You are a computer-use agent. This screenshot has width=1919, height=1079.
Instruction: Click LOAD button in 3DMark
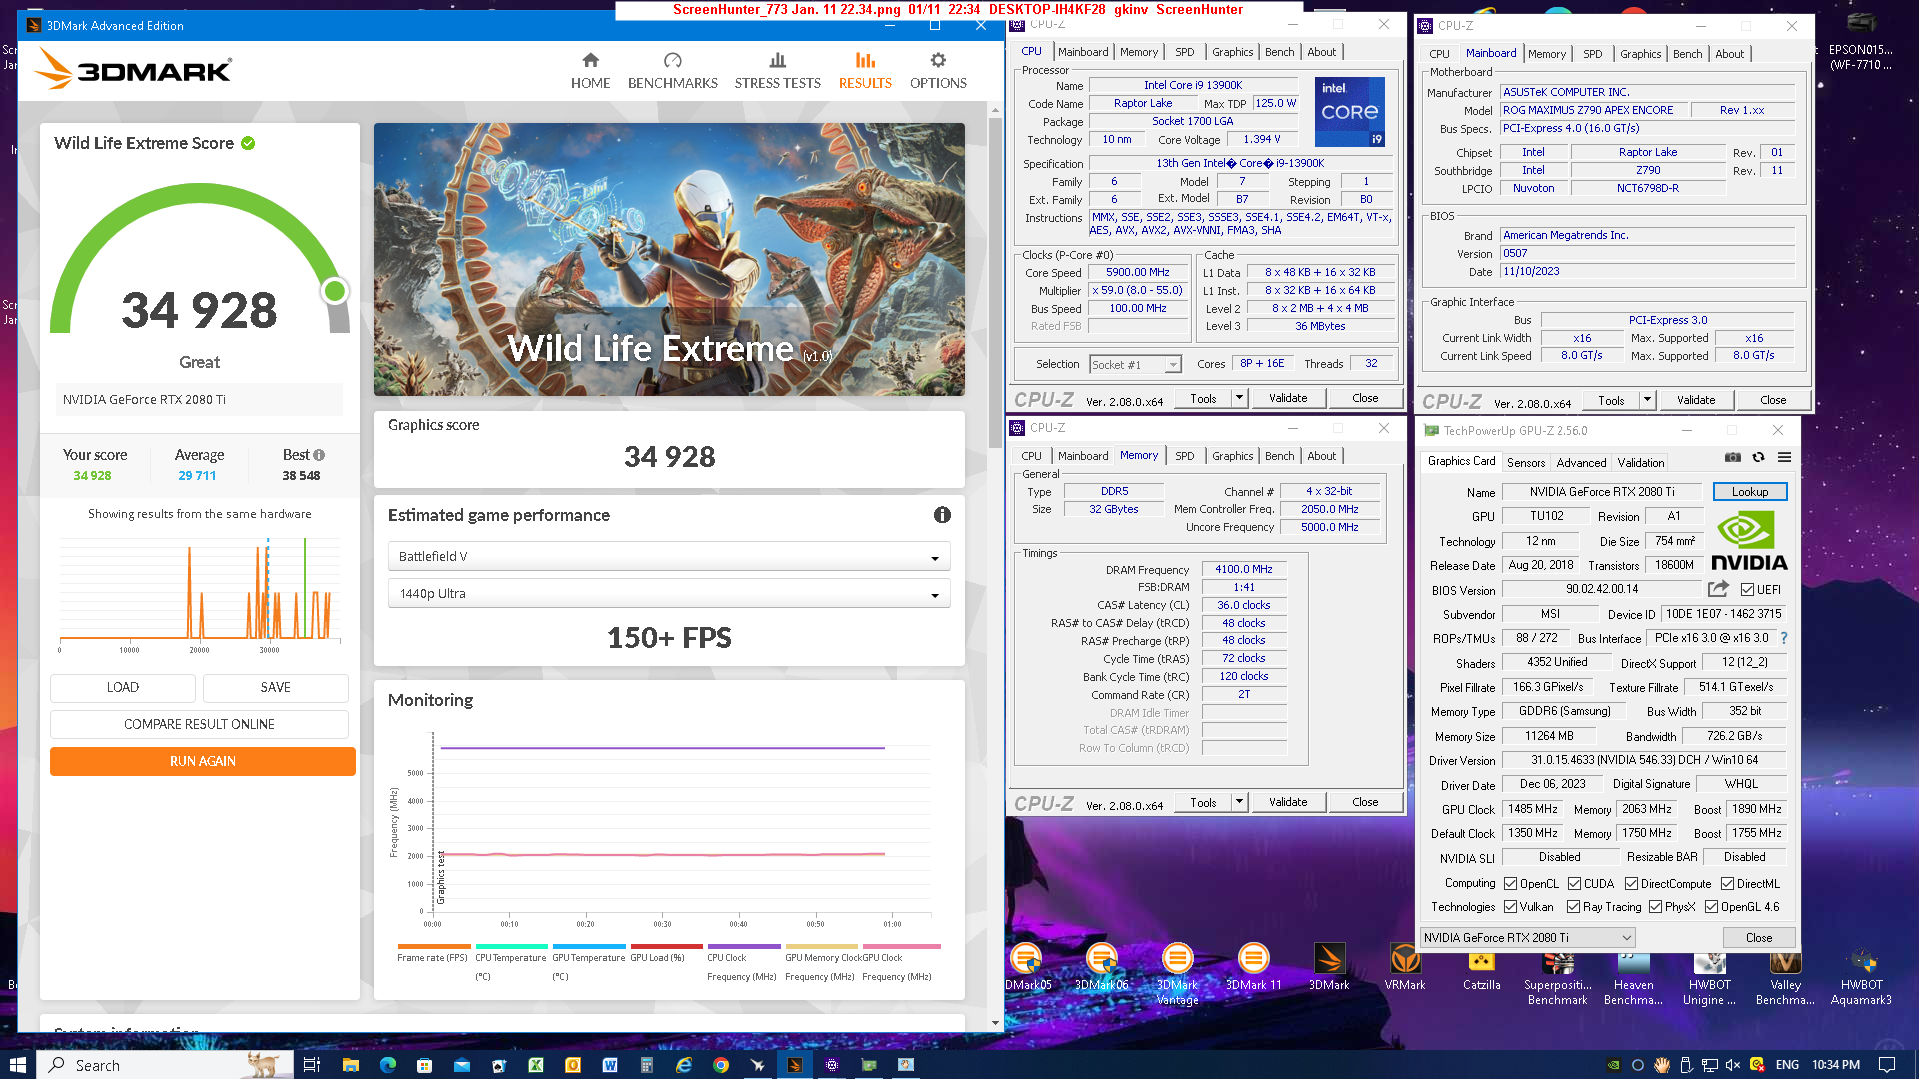pos(123,687)
